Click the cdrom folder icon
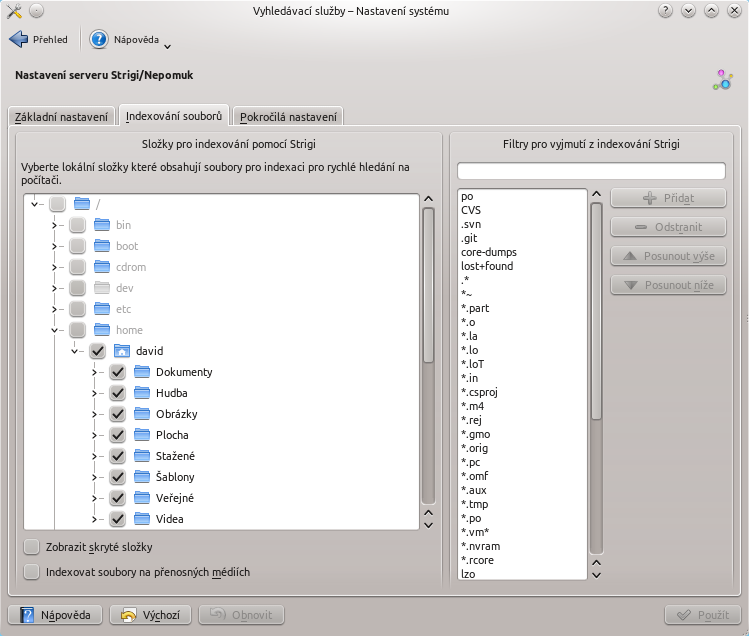The height and width of the screenshot is (636, 749). click(x=102, y=267)
